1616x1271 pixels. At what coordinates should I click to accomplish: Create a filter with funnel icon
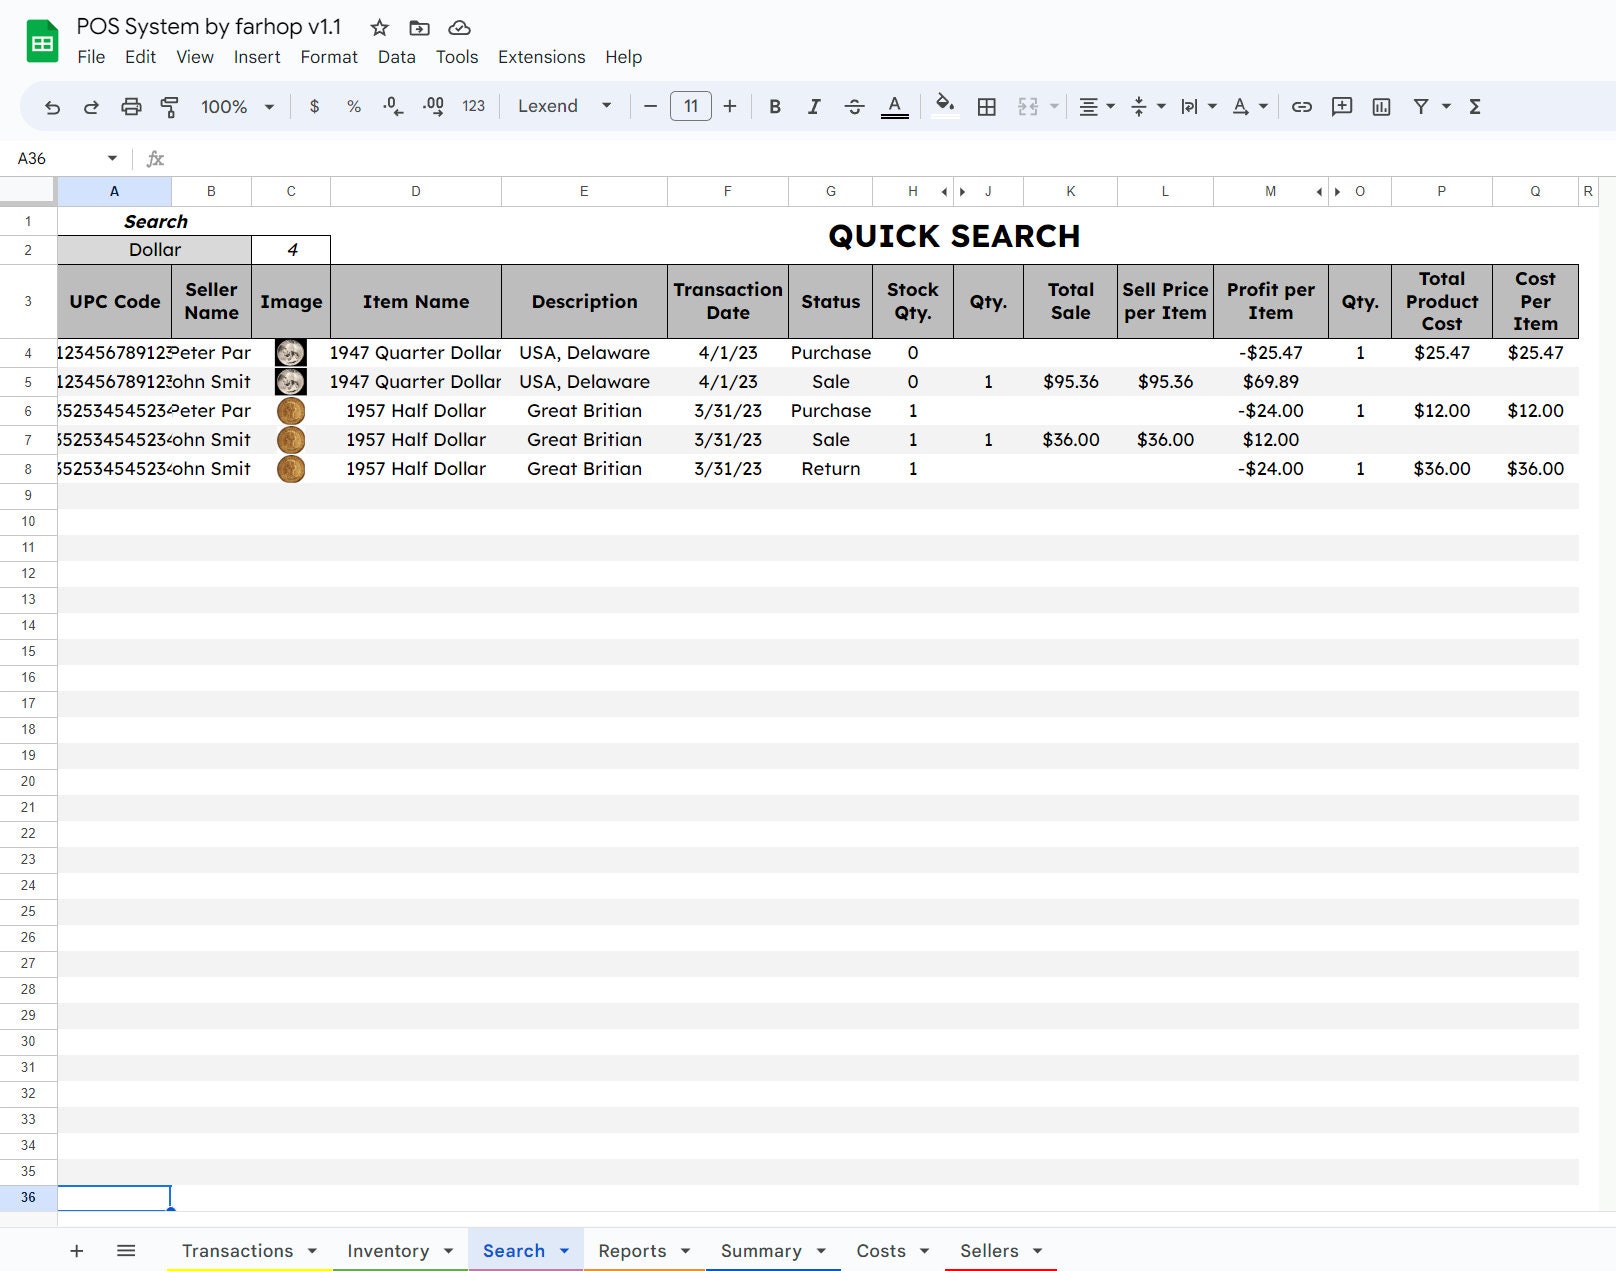[x=1421, y=107]
